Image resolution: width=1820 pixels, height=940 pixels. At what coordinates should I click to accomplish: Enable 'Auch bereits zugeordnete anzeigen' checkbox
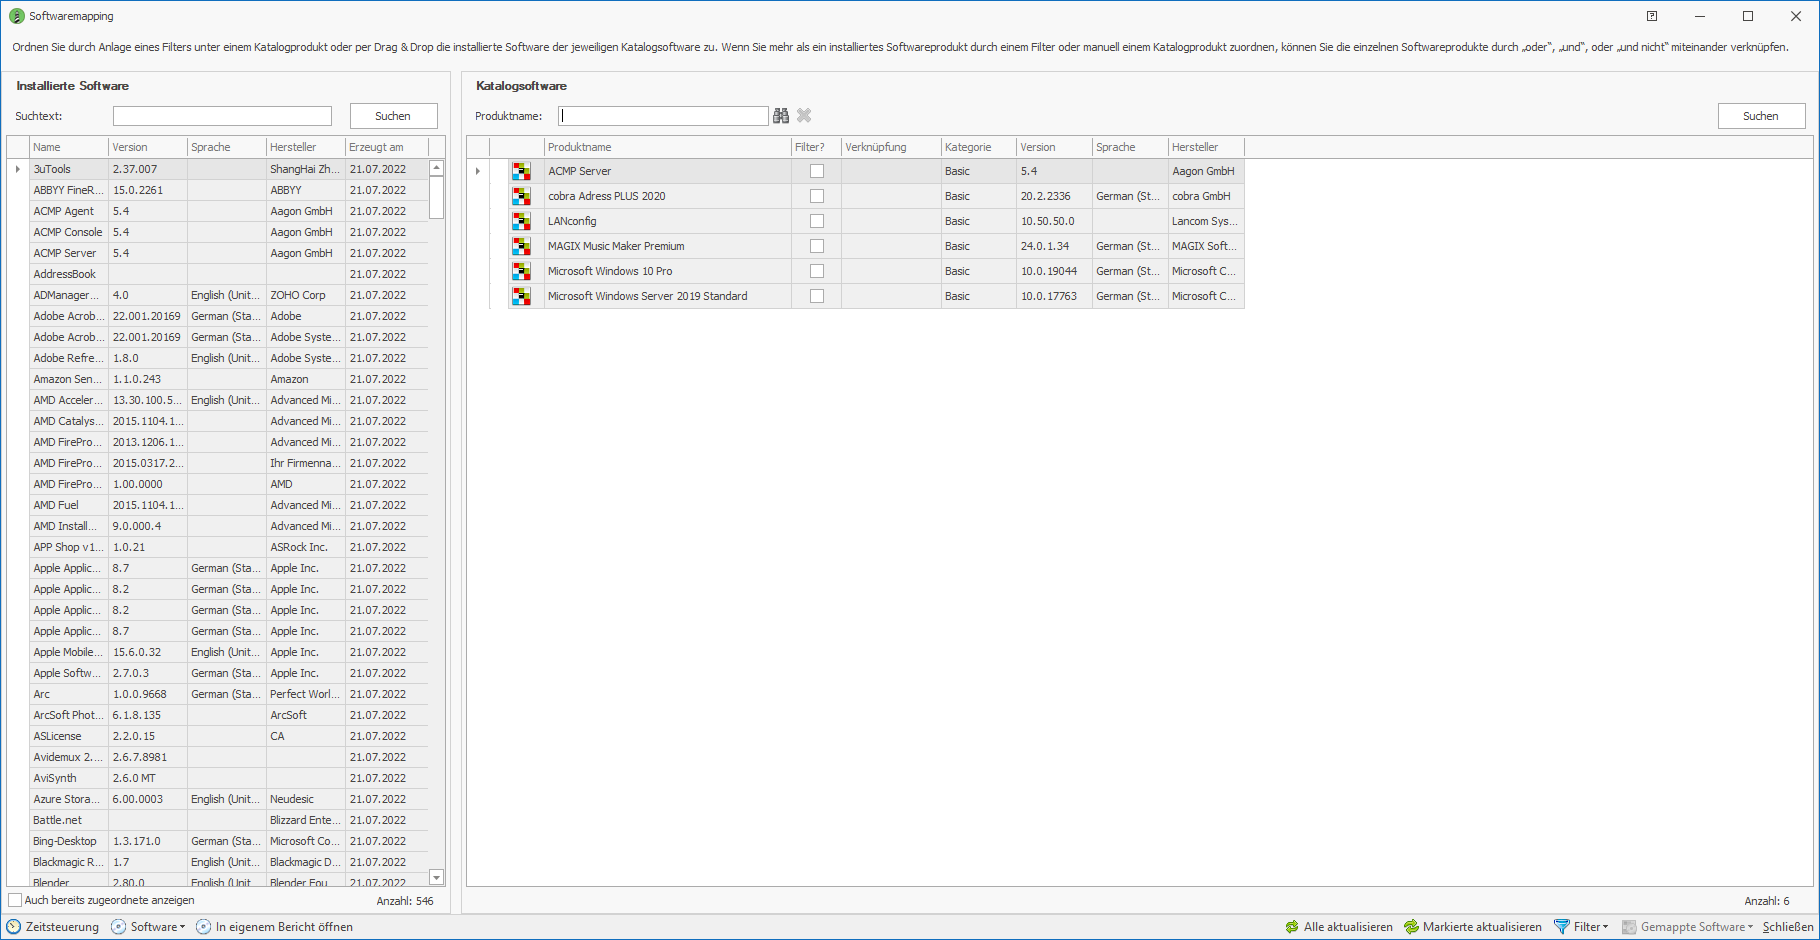(x=15, y=900)
